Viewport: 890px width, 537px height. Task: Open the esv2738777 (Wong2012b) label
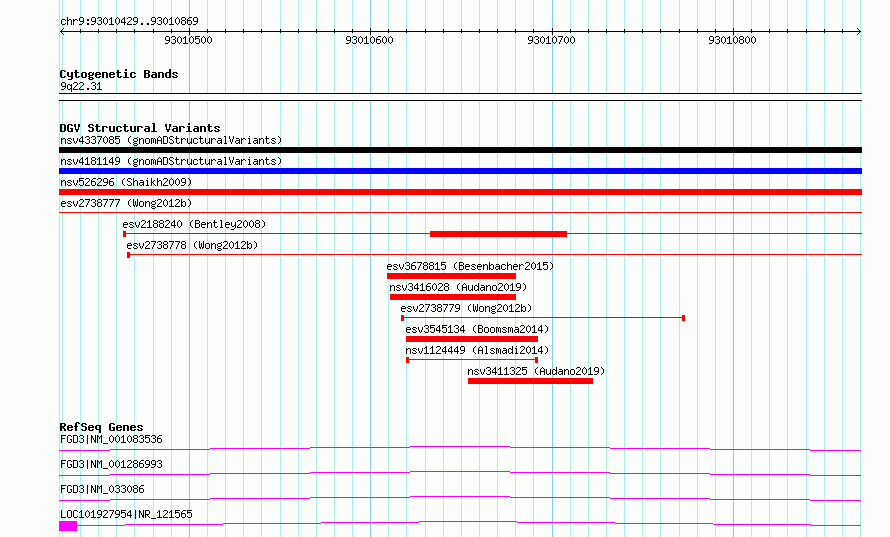[x=126, y=203]
